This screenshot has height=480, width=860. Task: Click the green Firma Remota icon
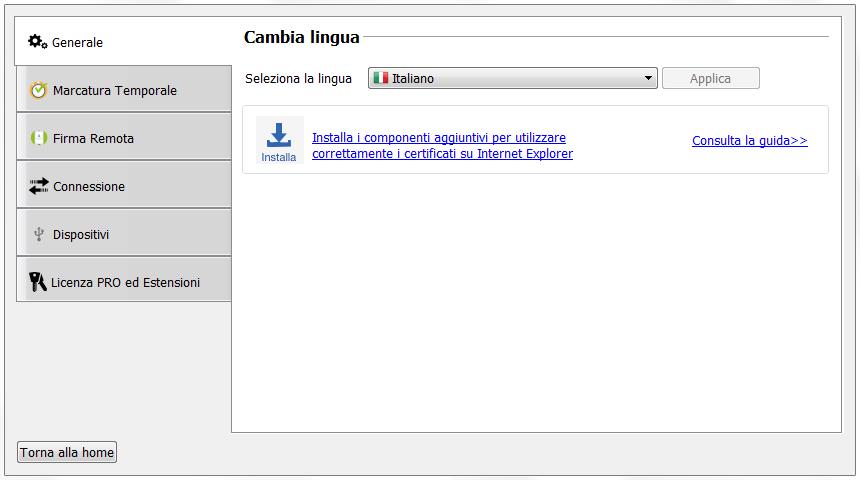38,138
